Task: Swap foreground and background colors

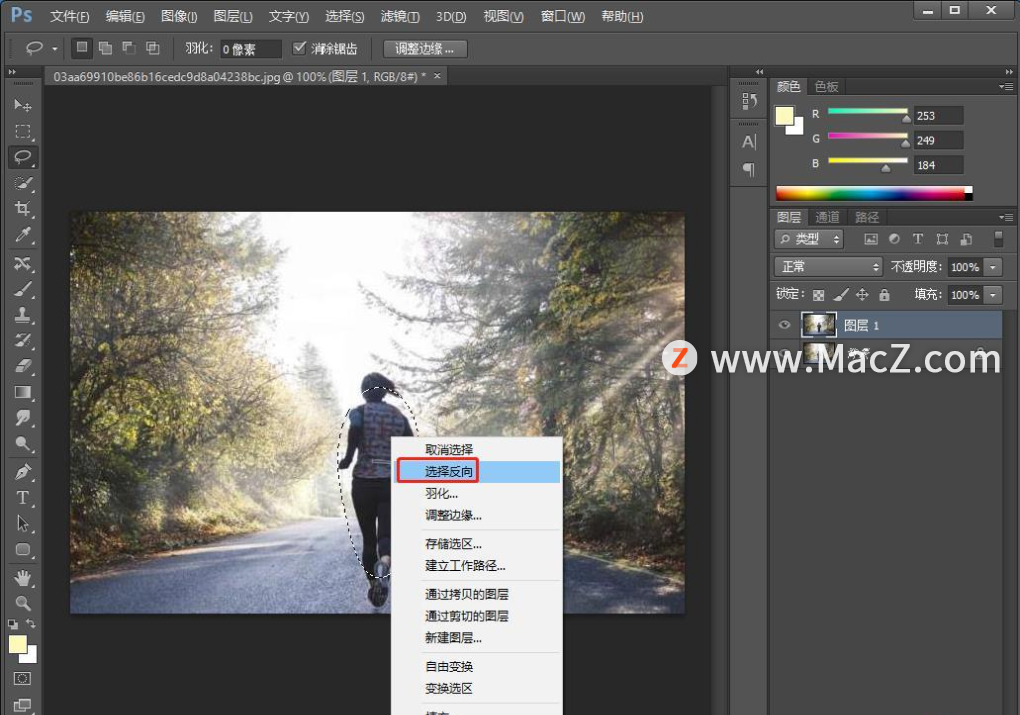Action: (31, 624)
